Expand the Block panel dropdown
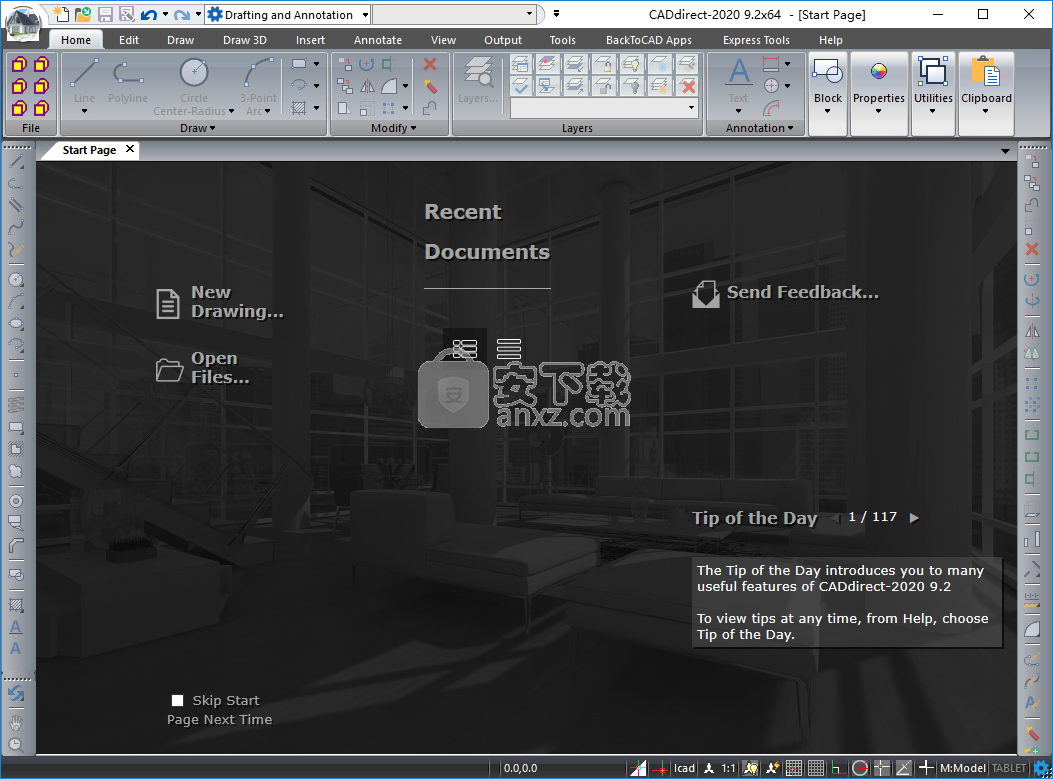This screenshot has width=1053, height=779. click(x=827, y=111)
